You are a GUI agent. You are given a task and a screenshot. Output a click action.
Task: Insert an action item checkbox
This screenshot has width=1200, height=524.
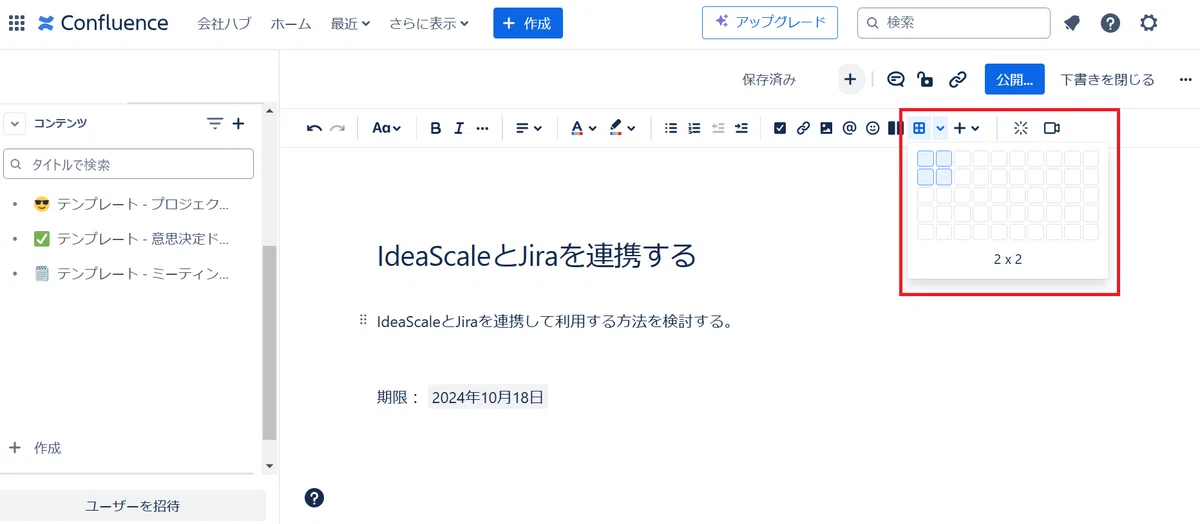[x=780, y=128]
